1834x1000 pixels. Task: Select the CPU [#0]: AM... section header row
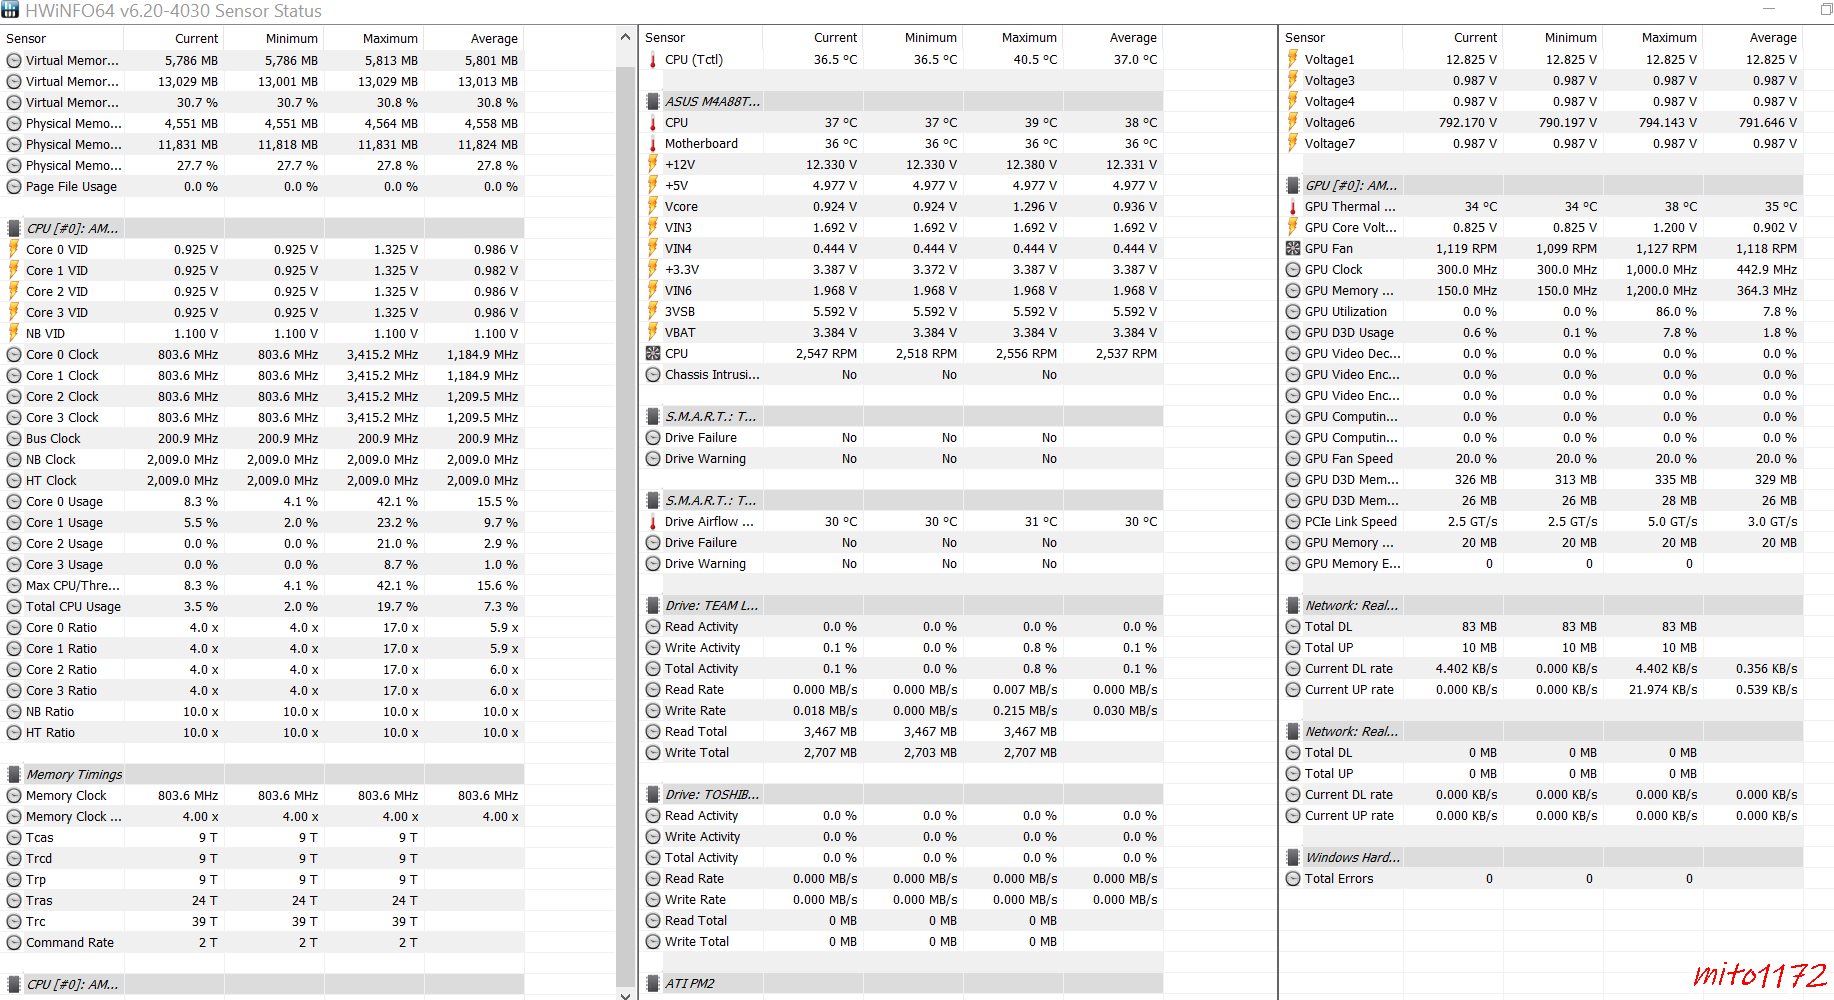(x=262, y=228)
